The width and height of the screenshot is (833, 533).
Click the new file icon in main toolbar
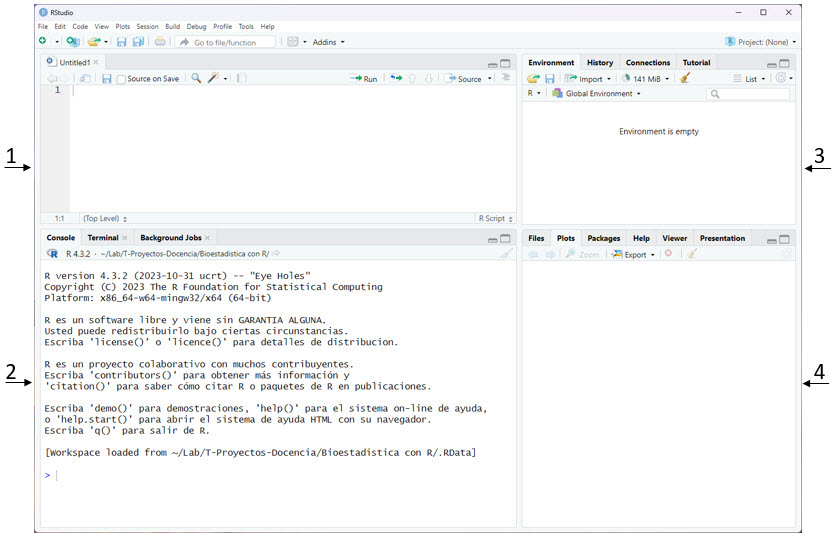43,42
